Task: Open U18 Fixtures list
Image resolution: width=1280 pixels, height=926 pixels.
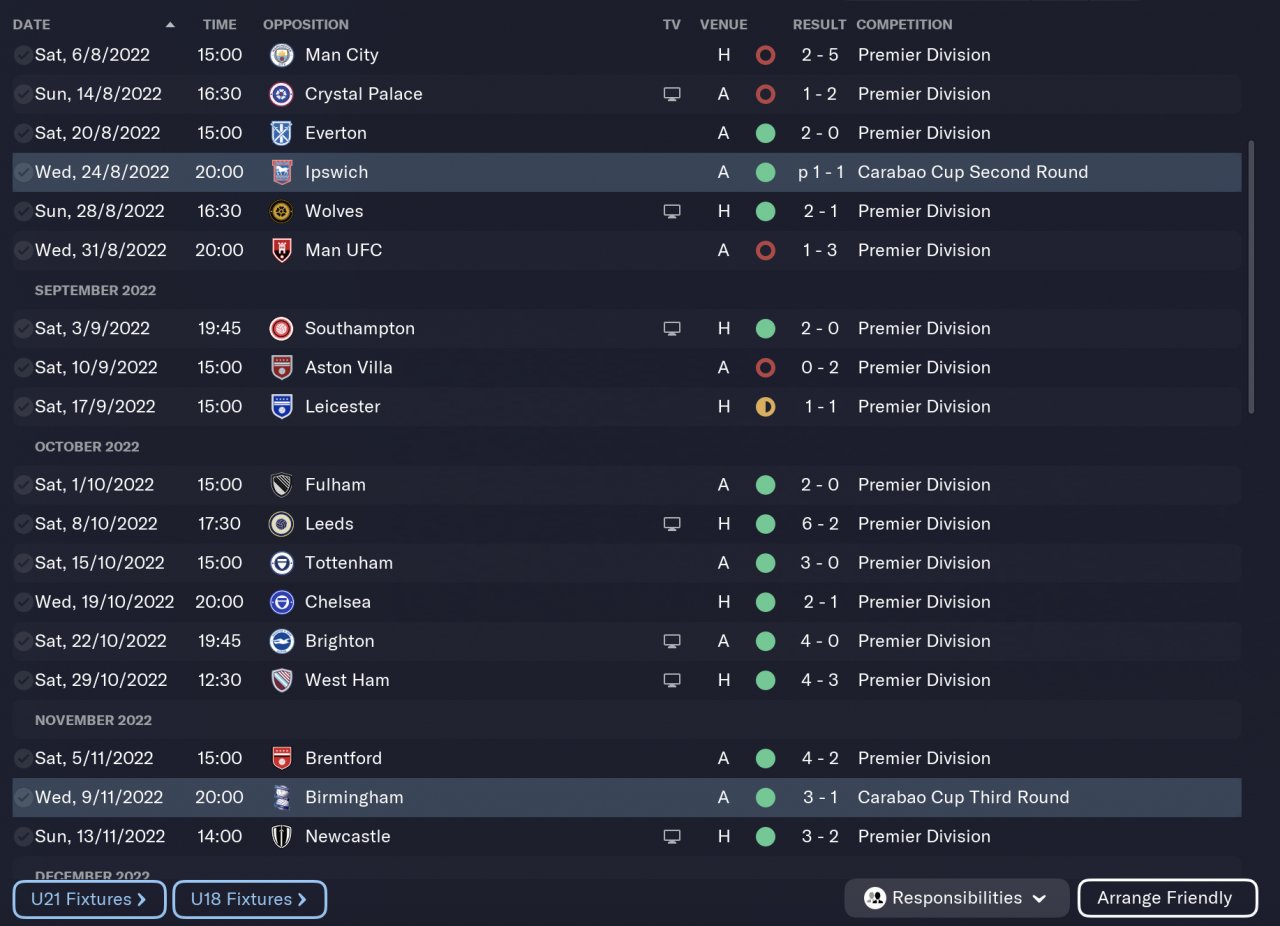Action: tap(250, 899)
